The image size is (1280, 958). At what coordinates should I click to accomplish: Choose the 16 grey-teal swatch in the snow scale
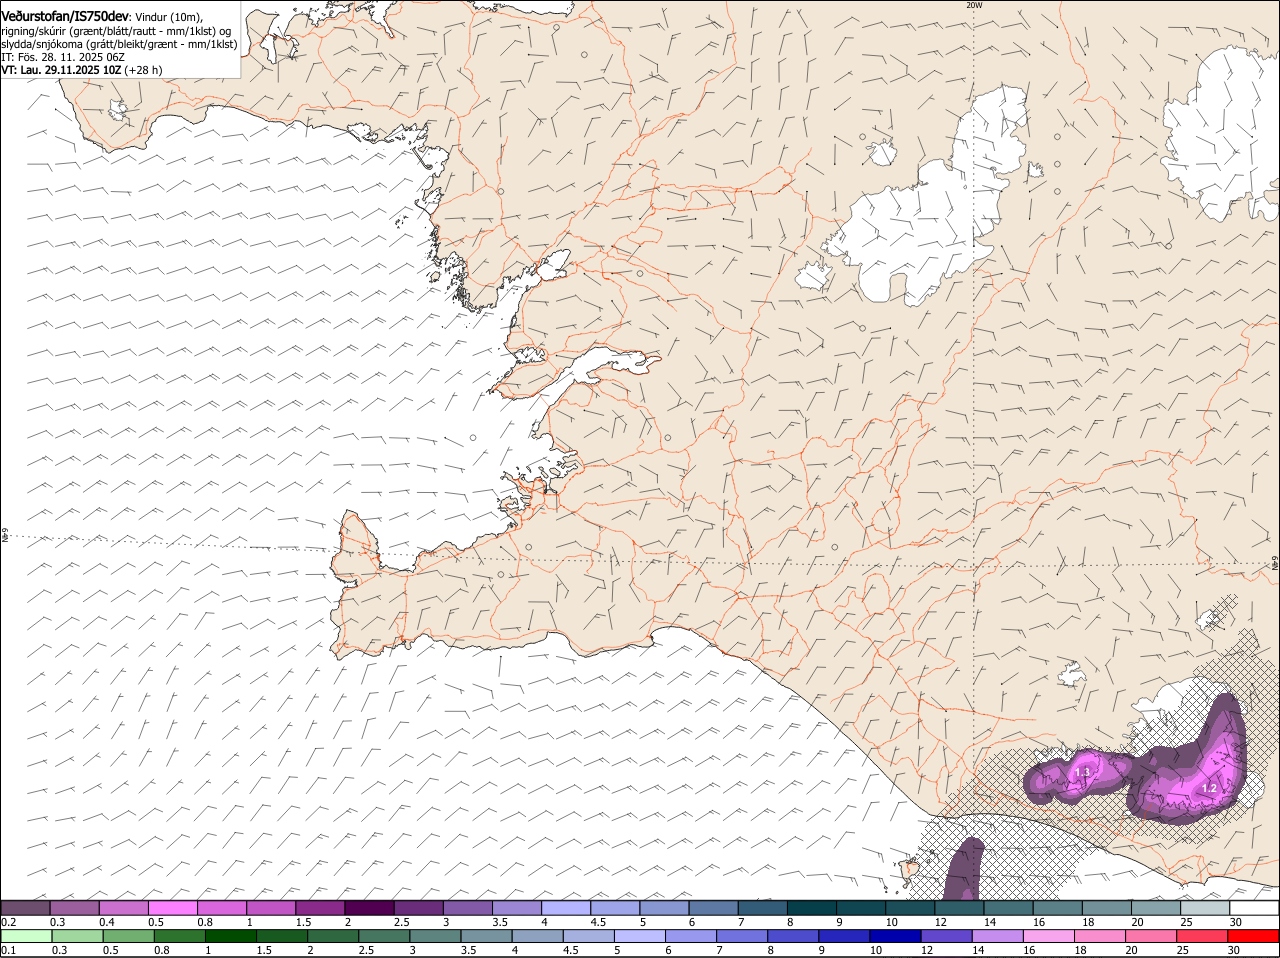(x=1057, y=908)
